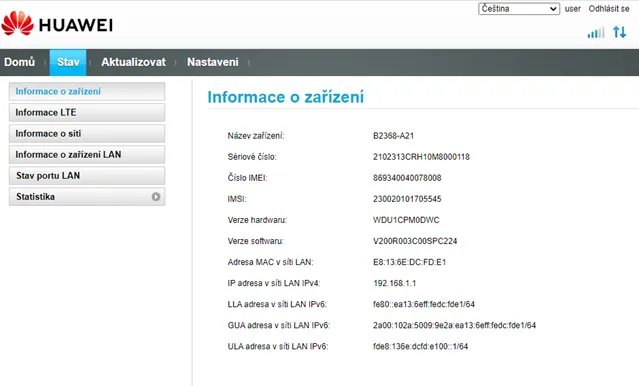Select device name value B2368-A21

[393, 136]
